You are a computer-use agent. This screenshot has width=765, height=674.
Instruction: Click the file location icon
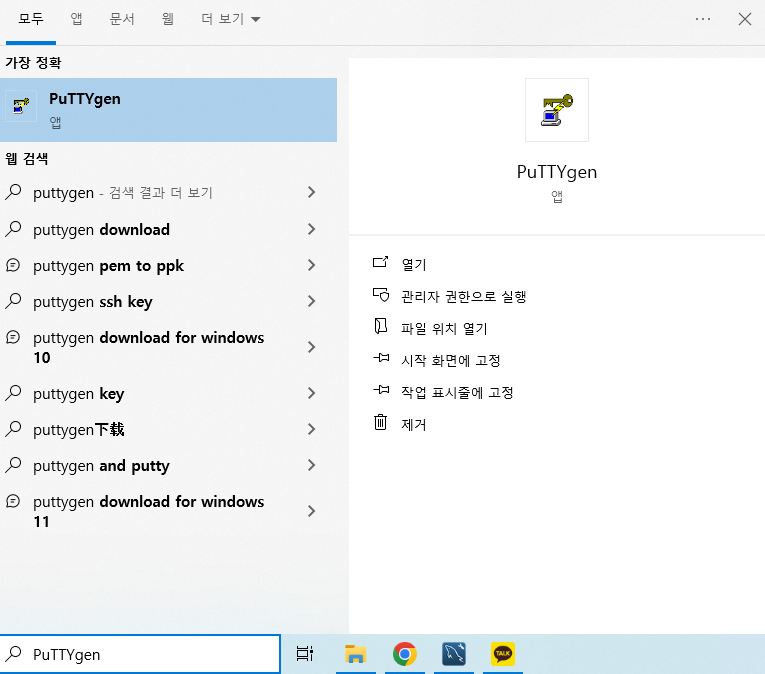coord(381,326)
